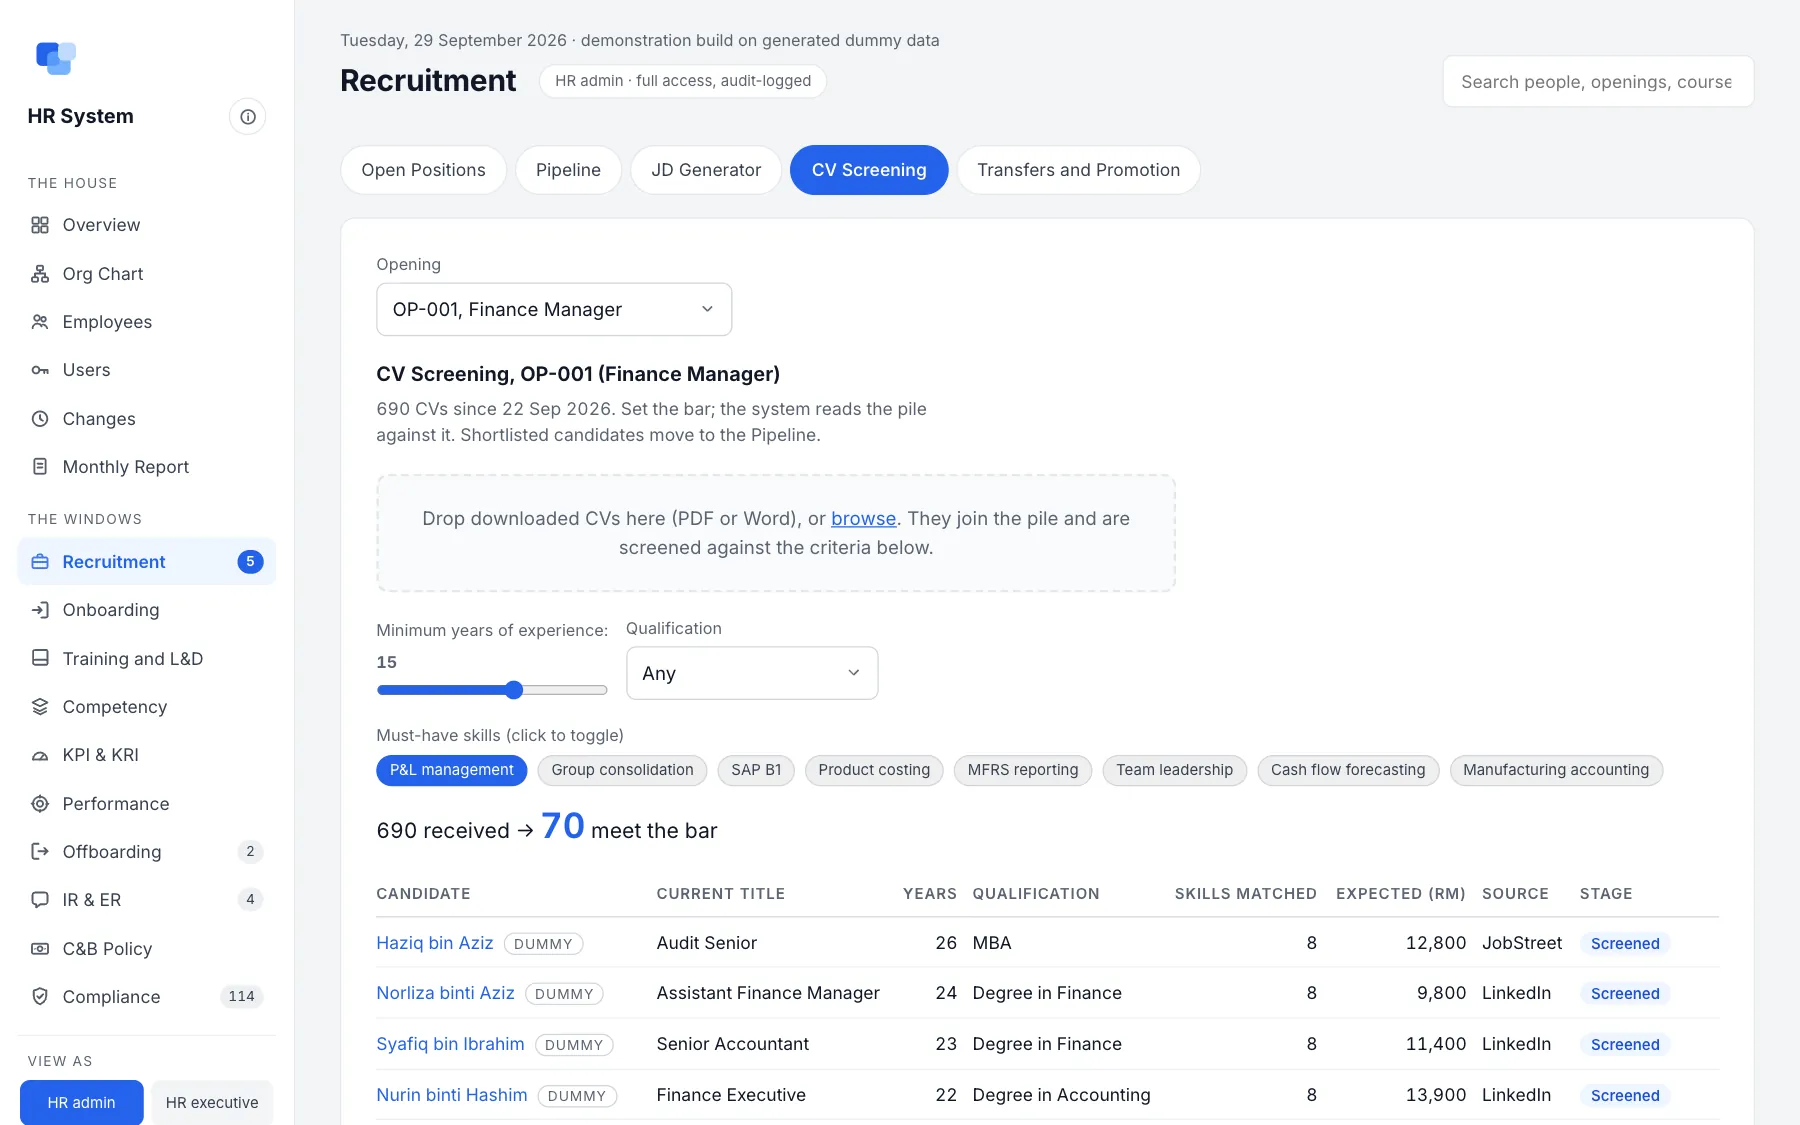Toggle the Team leadership skill chip

point(1174,770)
